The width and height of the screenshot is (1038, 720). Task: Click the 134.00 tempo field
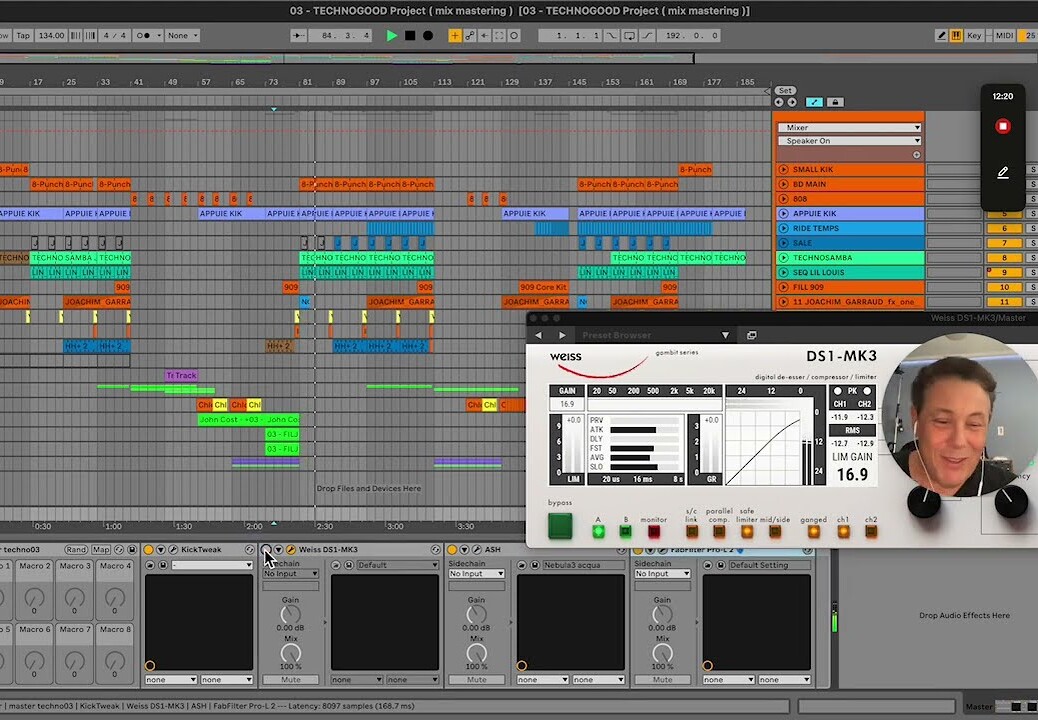tap(51, 36)
